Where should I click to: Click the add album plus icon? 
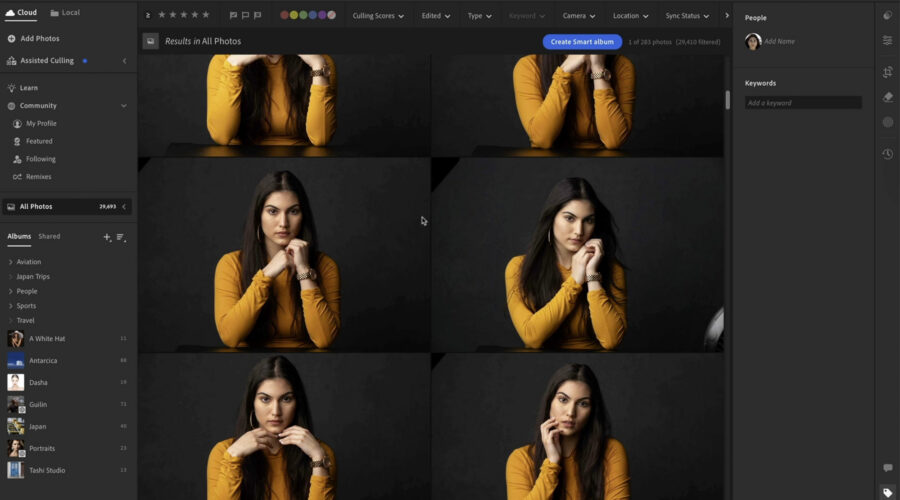click(x=107, y=237)
